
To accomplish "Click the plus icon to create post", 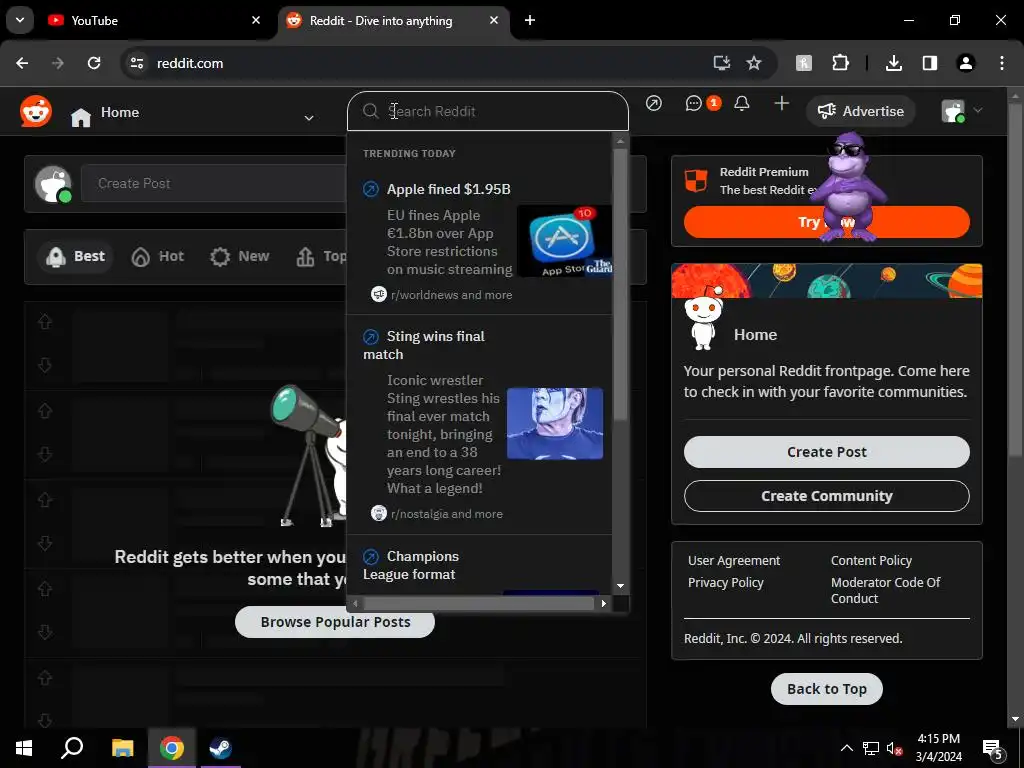I will [x=782, y=103].
